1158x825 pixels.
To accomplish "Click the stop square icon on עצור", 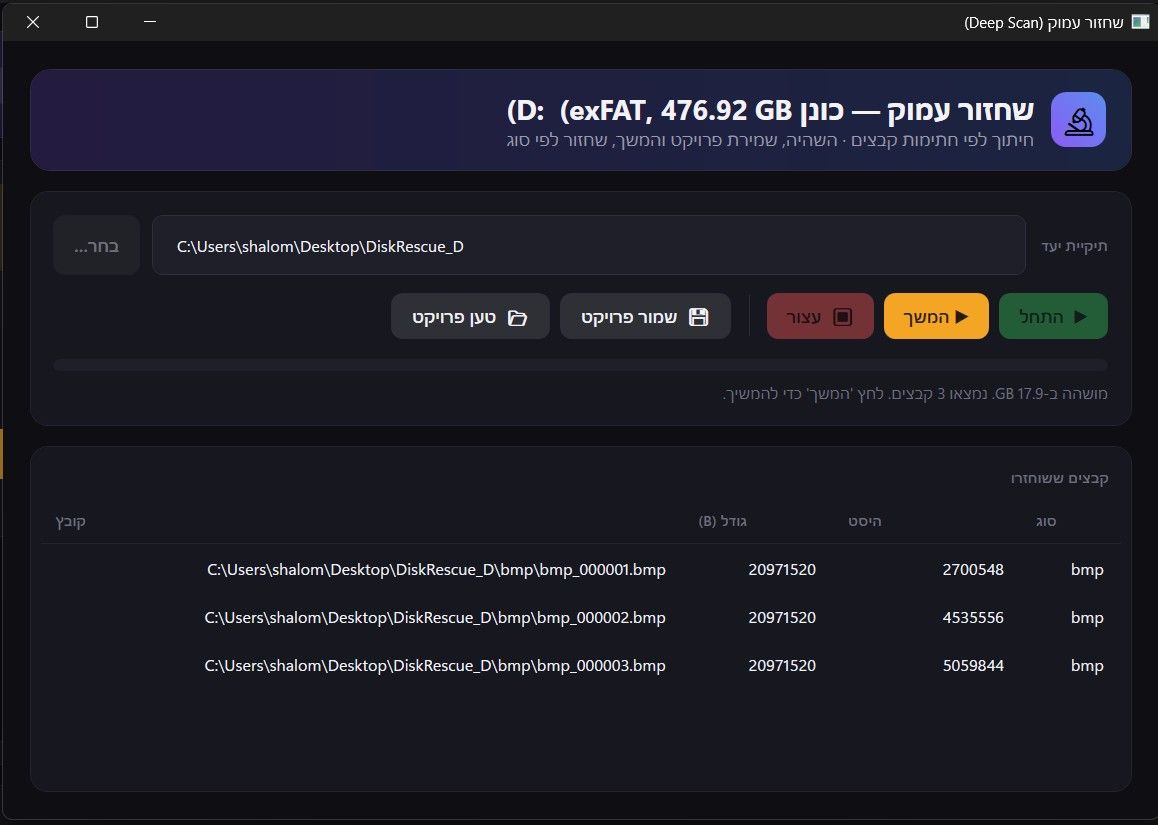I will pyautogui.click(x=843, y=317).
